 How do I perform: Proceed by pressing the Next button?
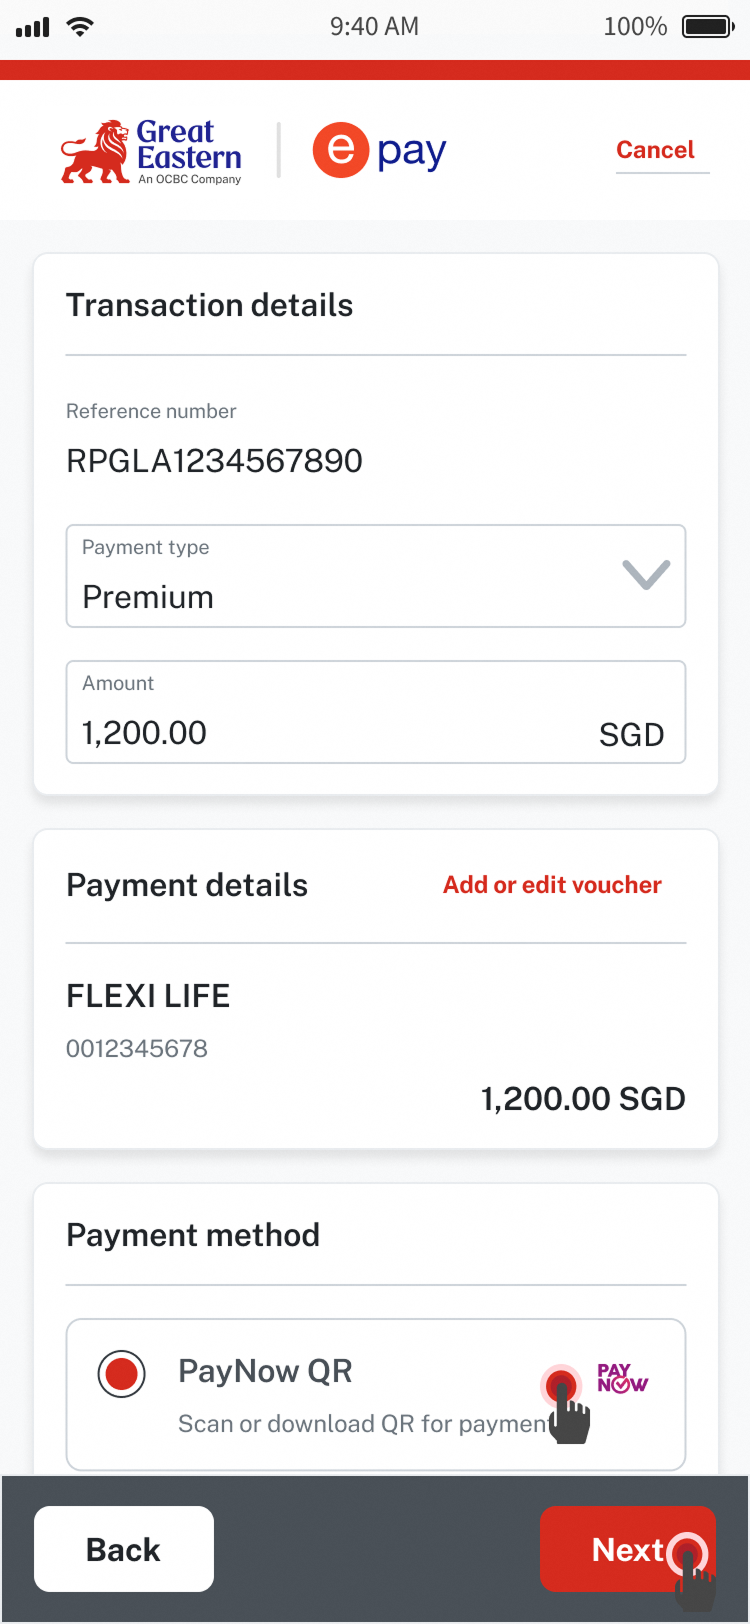pyautogui.click(x=626, y=1548)
